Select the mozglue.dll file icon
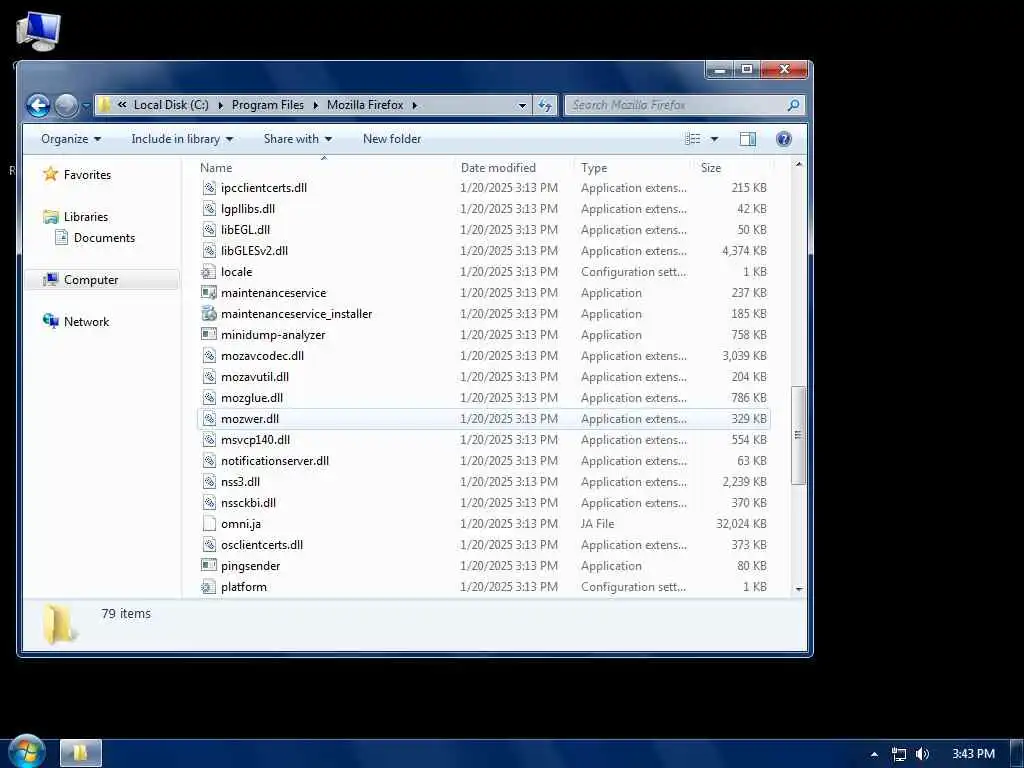This screenshot has height=768, width=1024. 208,398
